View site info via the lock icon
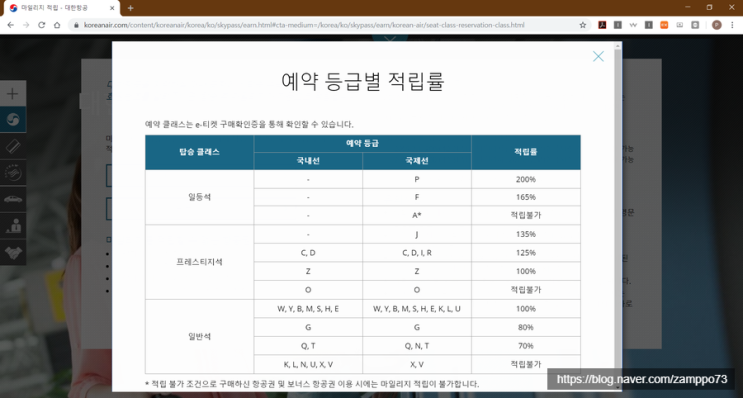 click(77, 25)
